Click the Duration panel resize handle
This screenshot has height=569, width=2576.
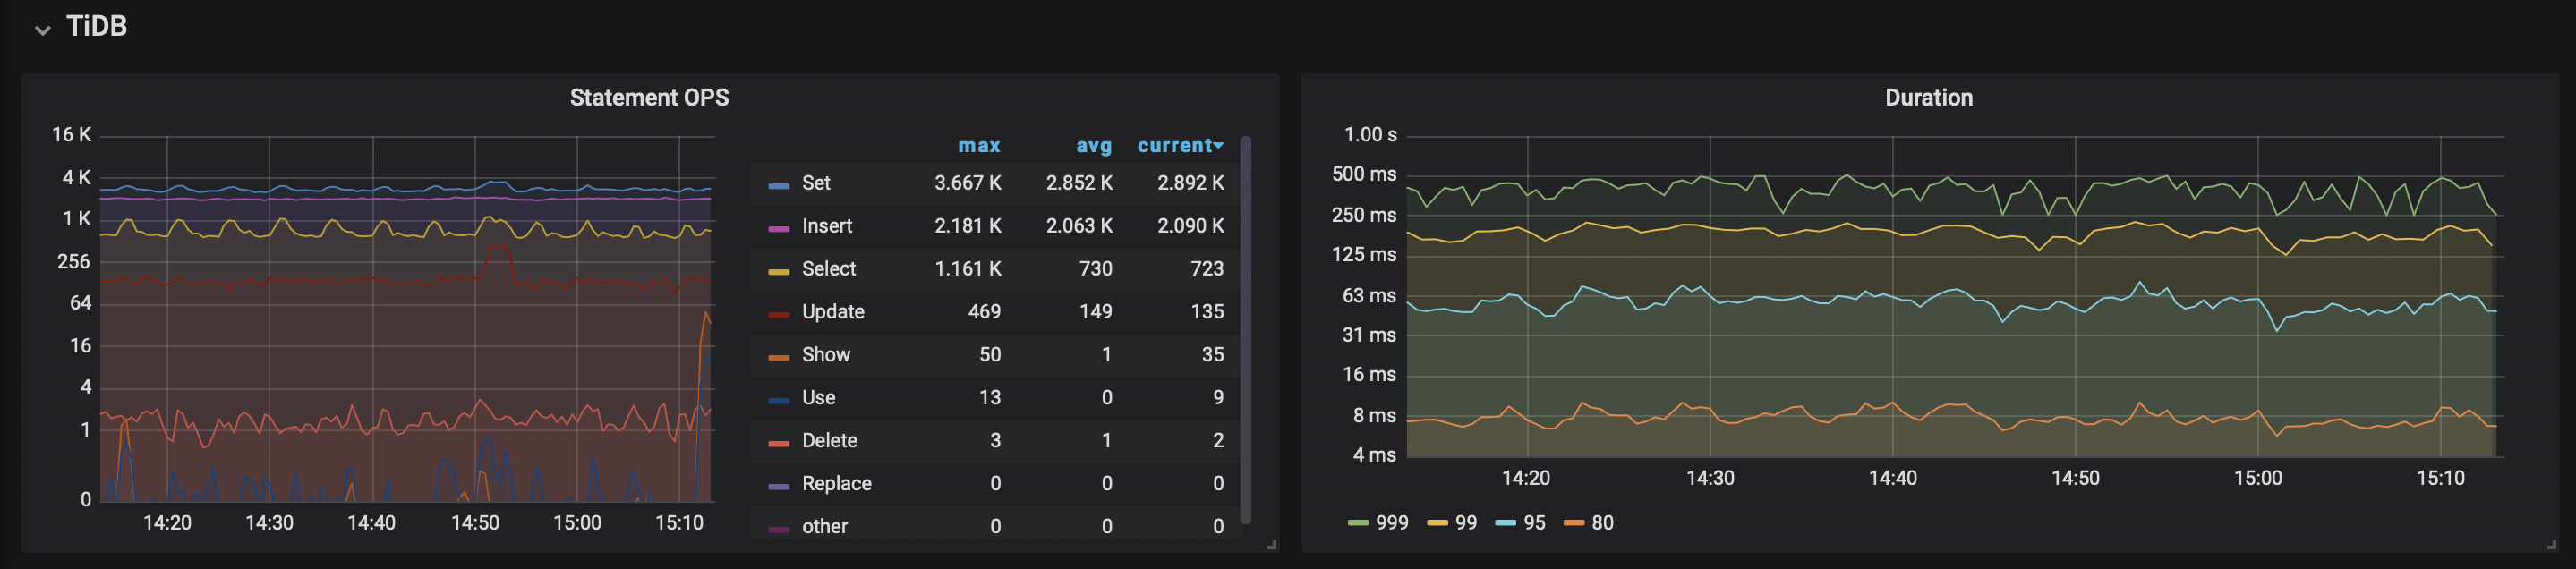2551,545
